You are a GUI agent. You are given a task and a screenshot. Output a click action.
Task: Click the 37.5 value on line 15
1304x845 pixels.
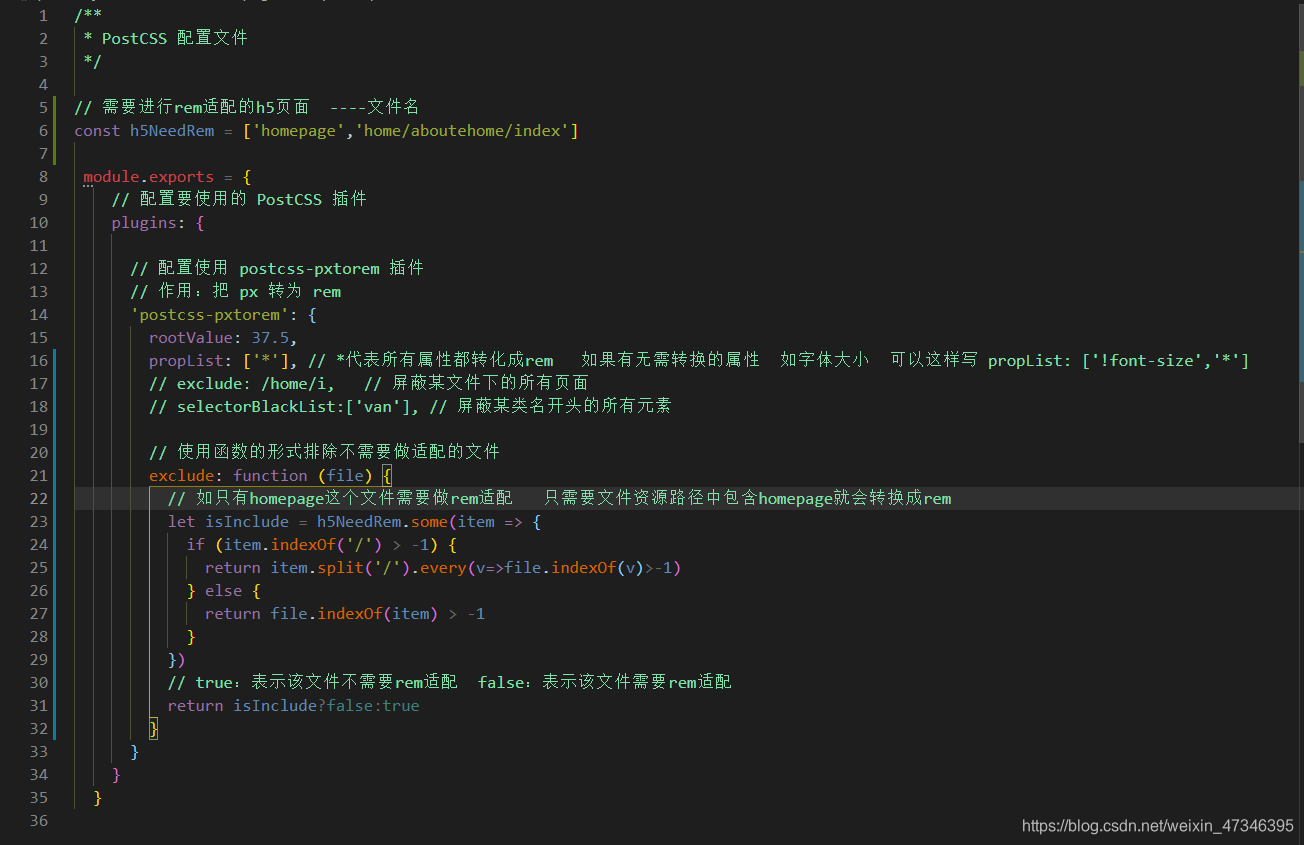(270, 337)
